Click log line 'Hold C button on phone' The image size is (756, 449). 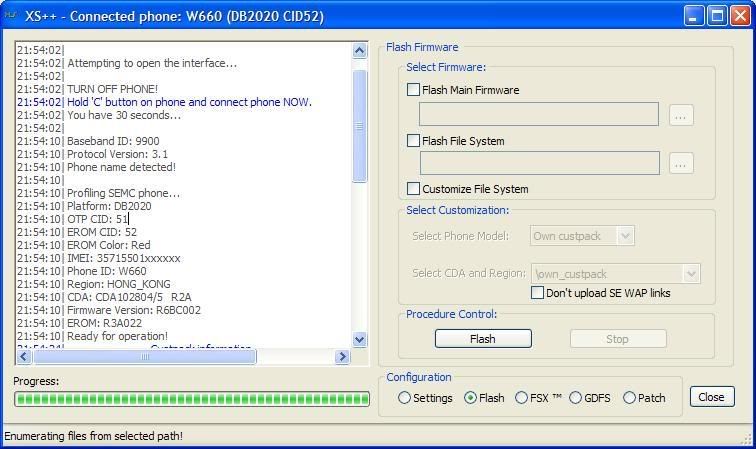189,102
